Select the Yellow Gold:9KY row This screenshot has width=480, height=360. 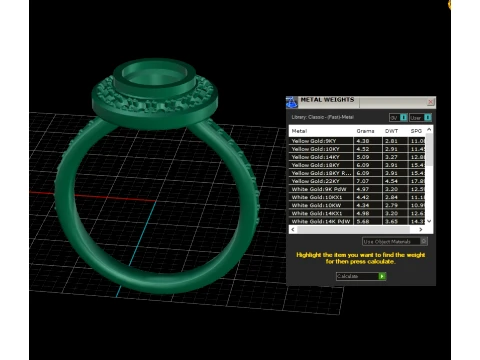[x=357, y=141]
